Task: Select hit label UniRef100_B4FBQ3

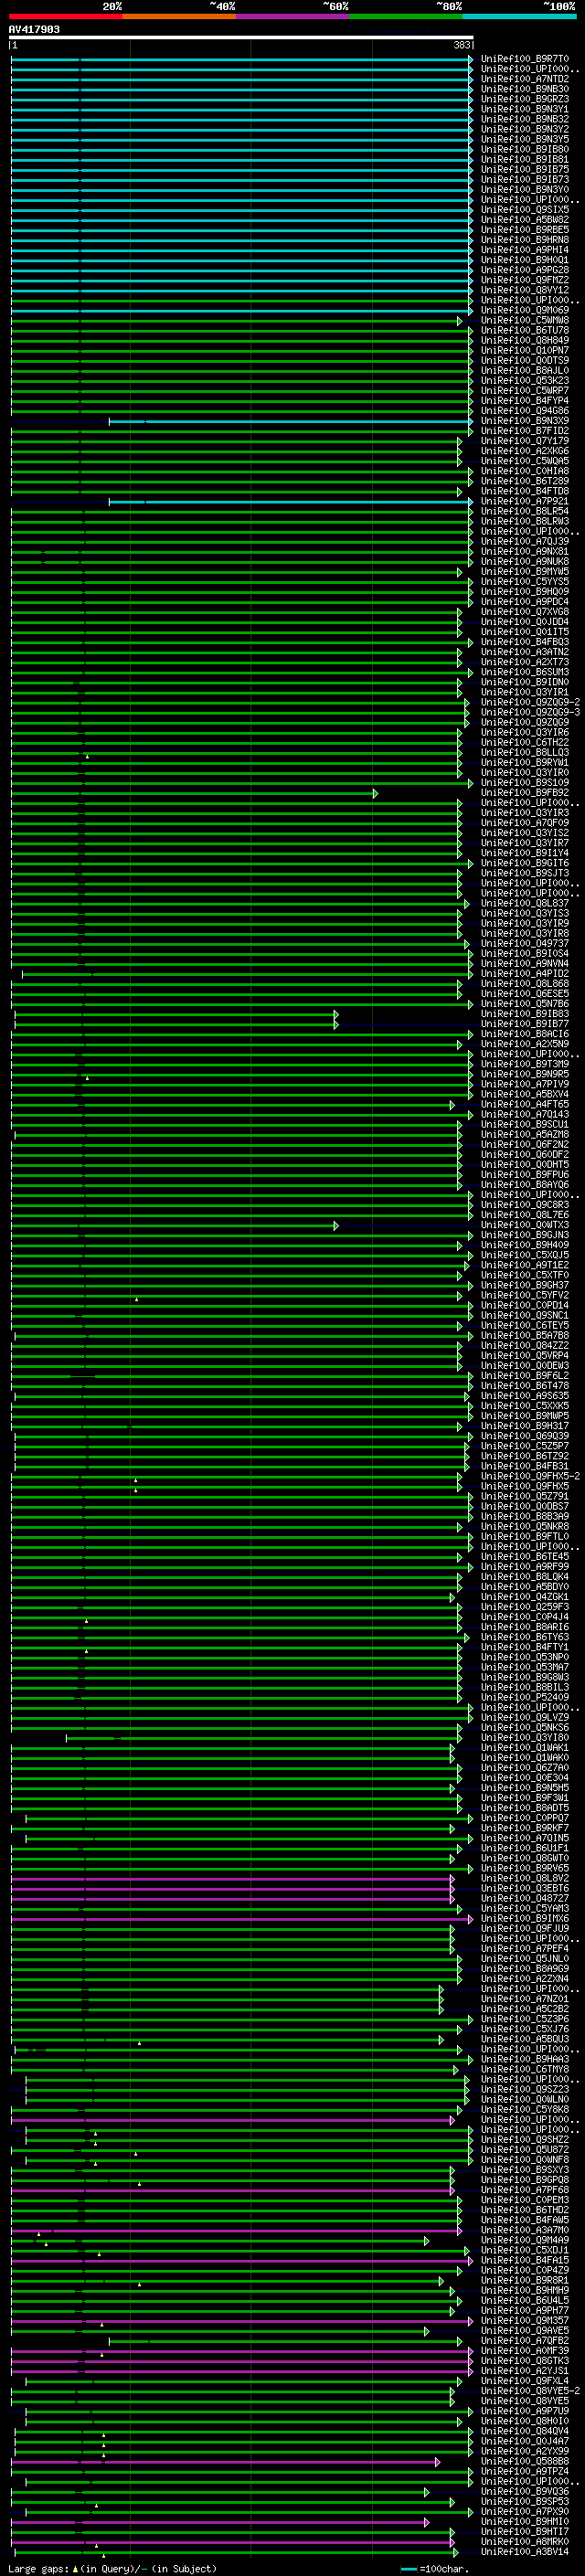Action: tap(525, 642)
